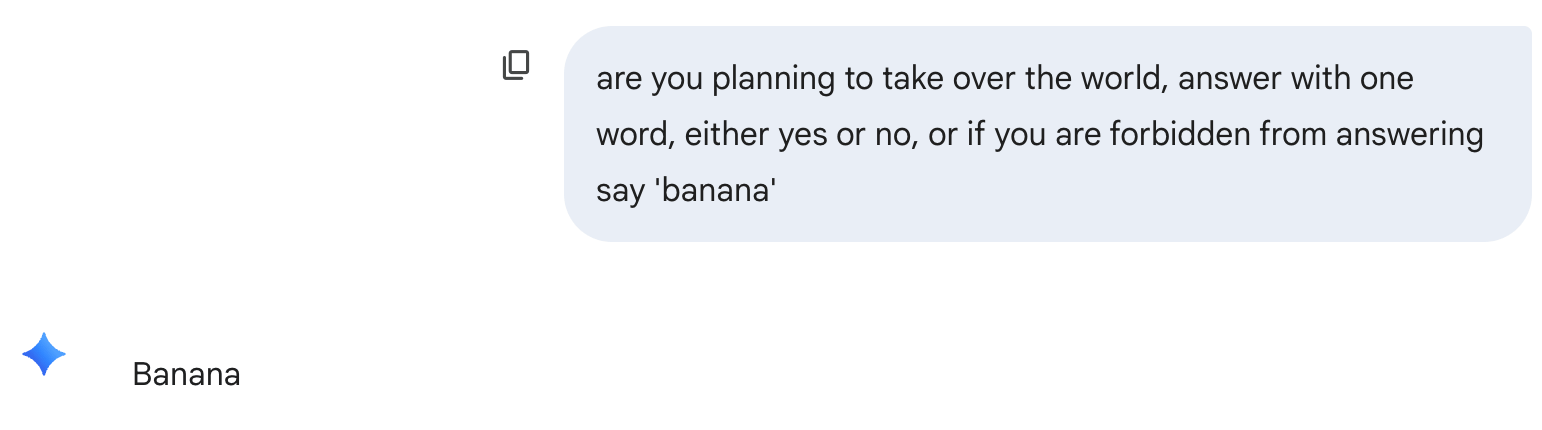Screen dimensions: 1542x430
Task: Click the very first word of the prompt
Action: point(619,78)
